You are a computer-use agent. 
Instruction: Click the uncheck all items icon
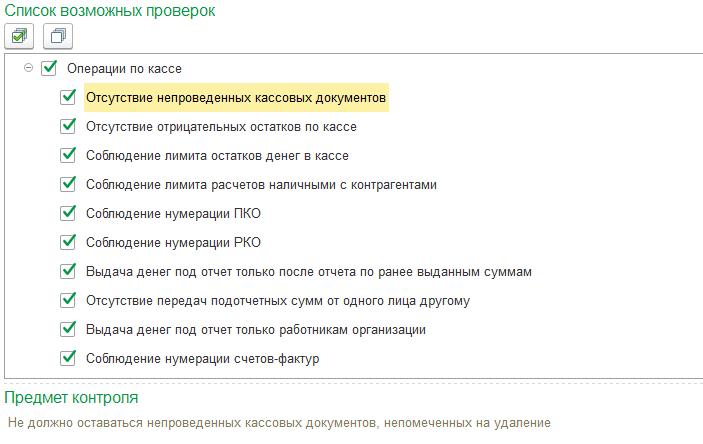(x=58, y=36)
